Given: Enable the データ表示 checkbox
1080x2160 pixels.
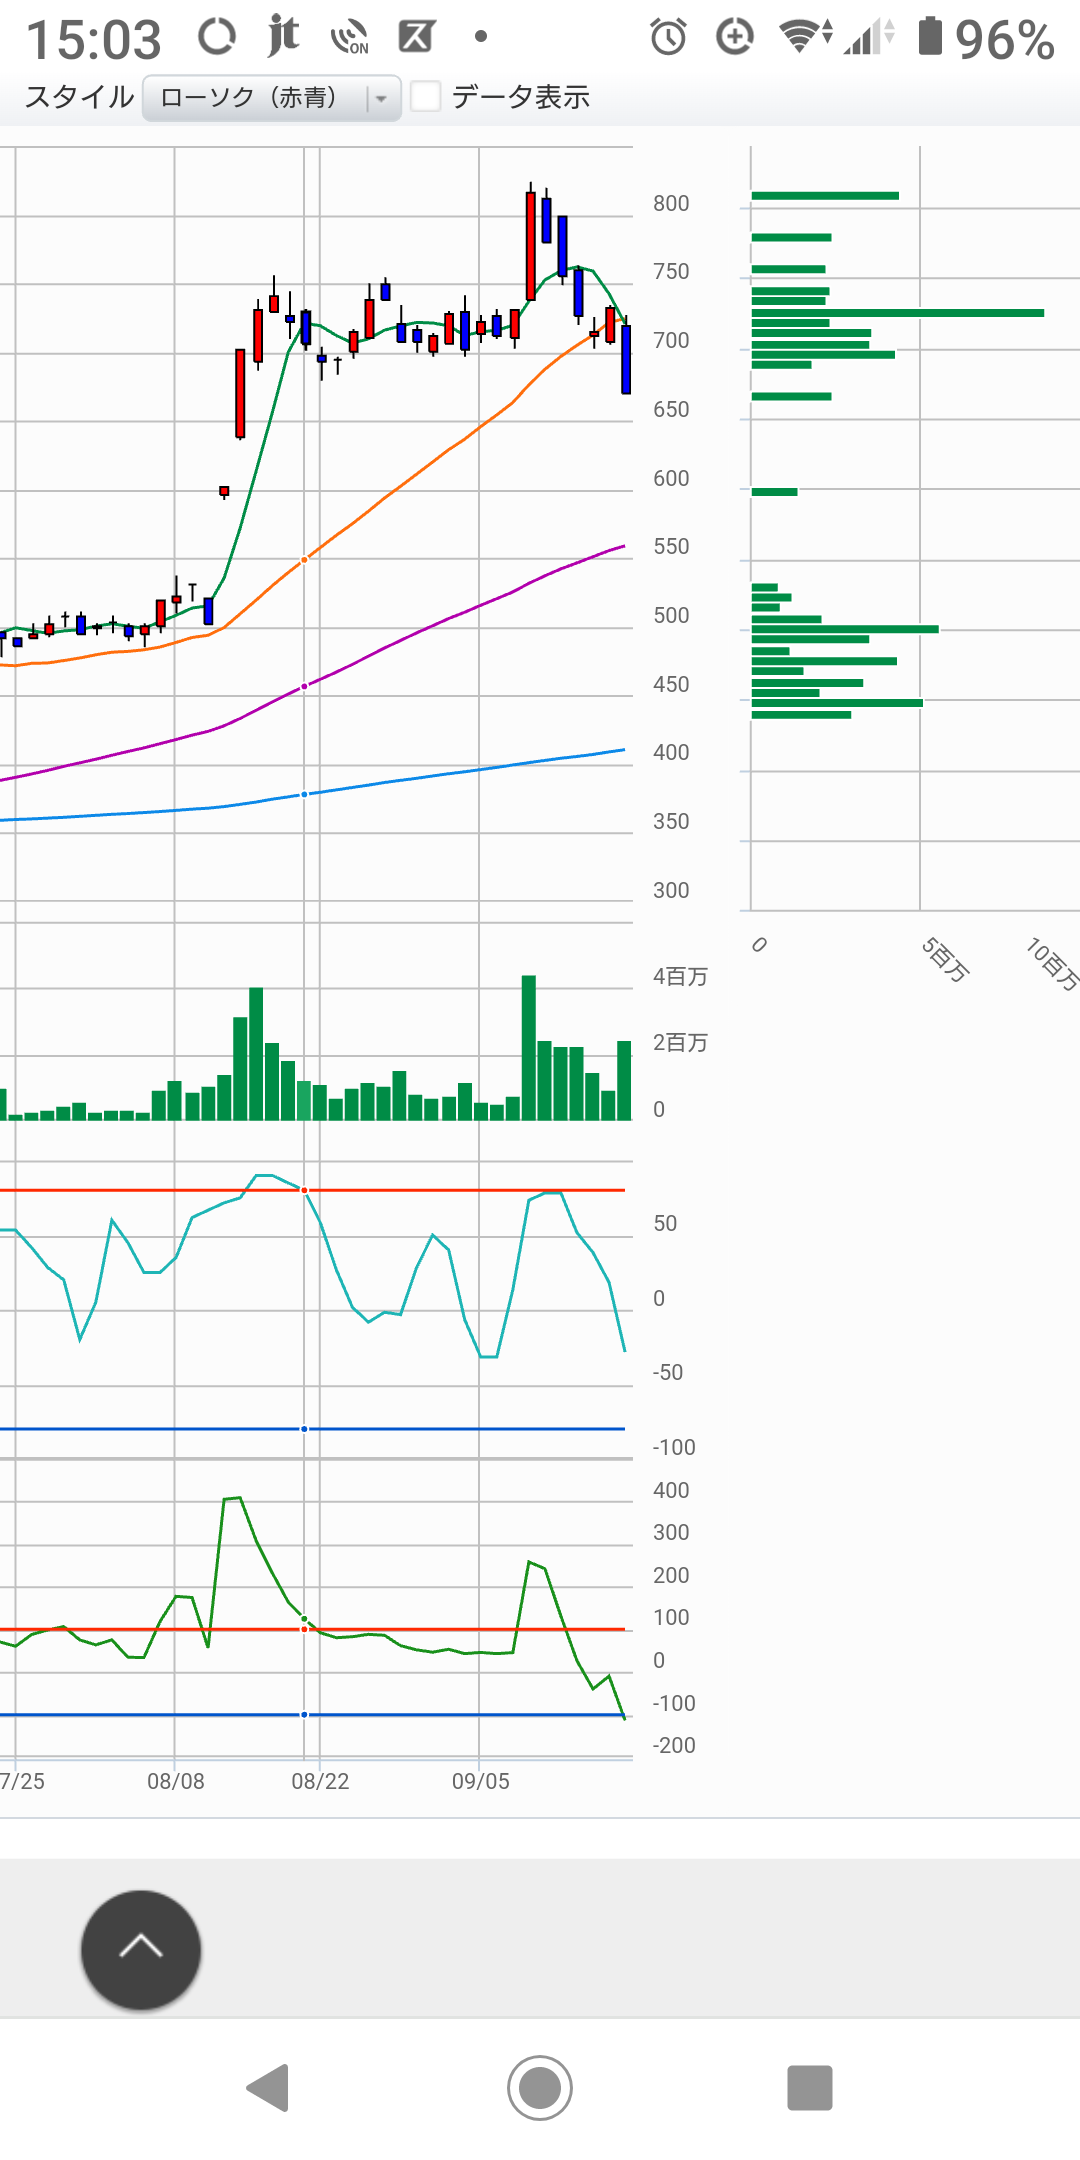Looking at the screenshot, I should point(426,97).
